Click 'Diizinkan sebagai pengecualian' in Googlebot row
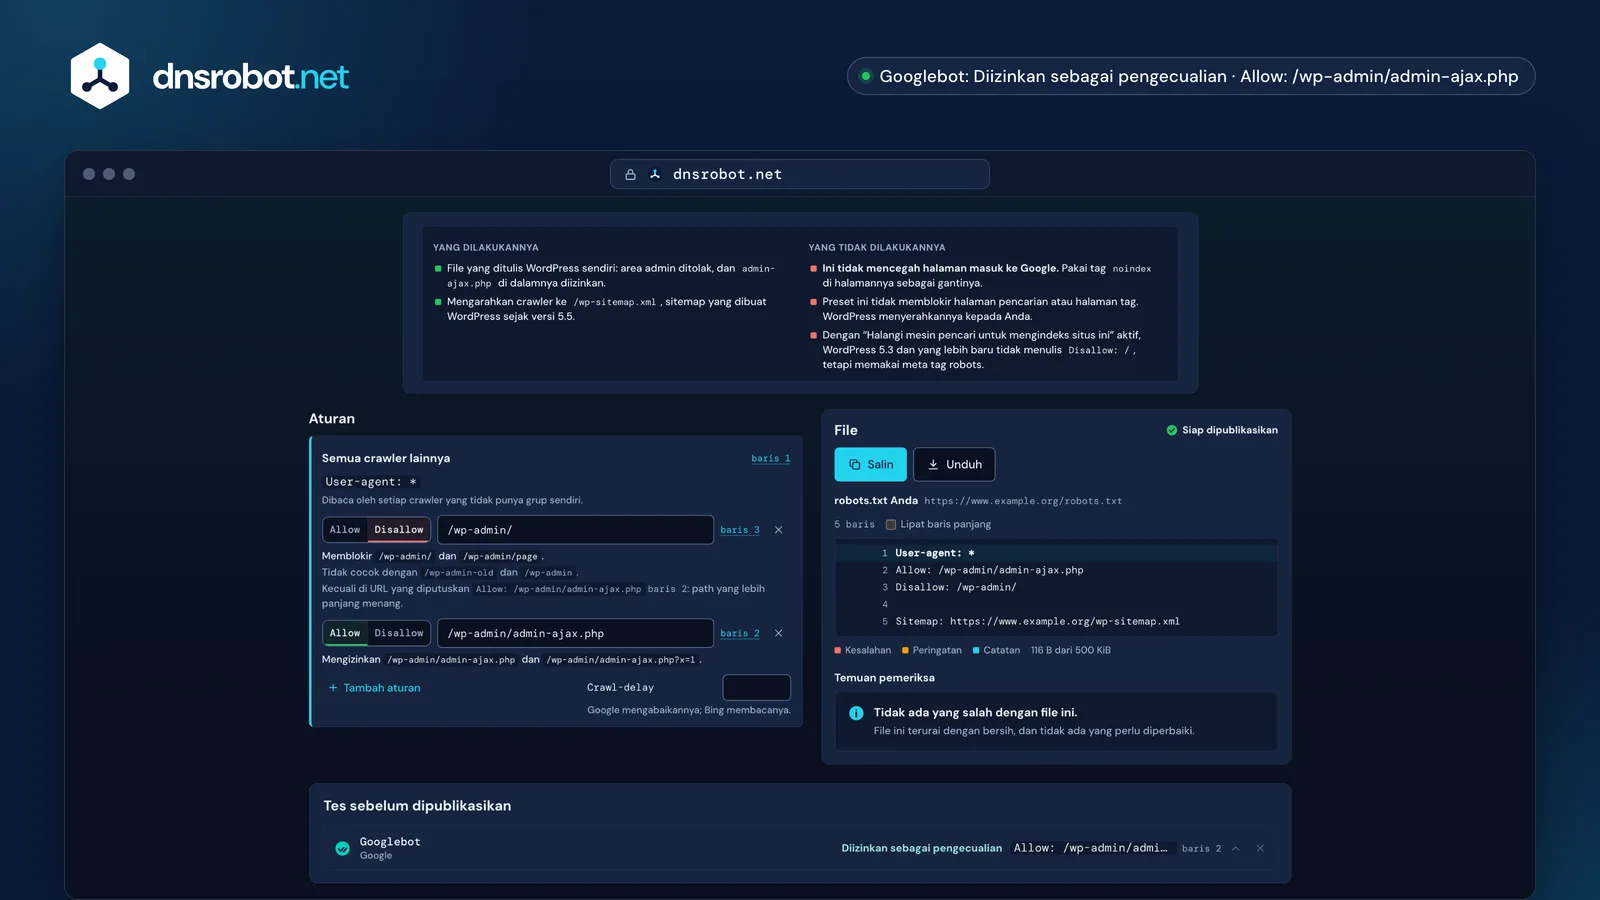This screenshot has width=1600, height=900. pos(921,848)
